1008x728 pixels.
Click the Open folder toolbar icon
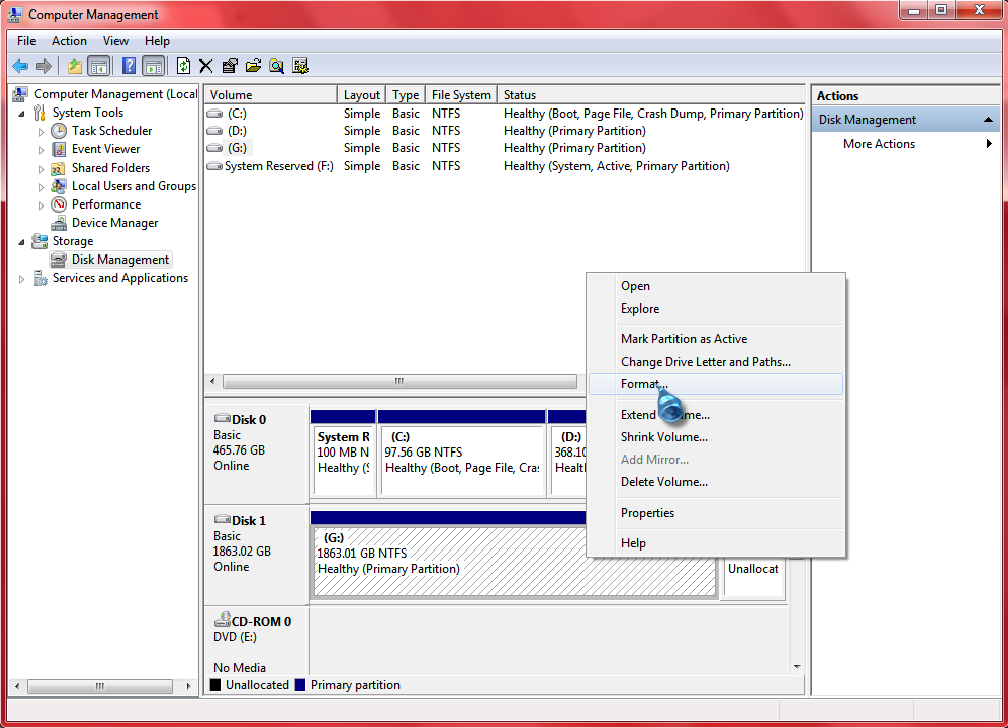tap(253, 66)
